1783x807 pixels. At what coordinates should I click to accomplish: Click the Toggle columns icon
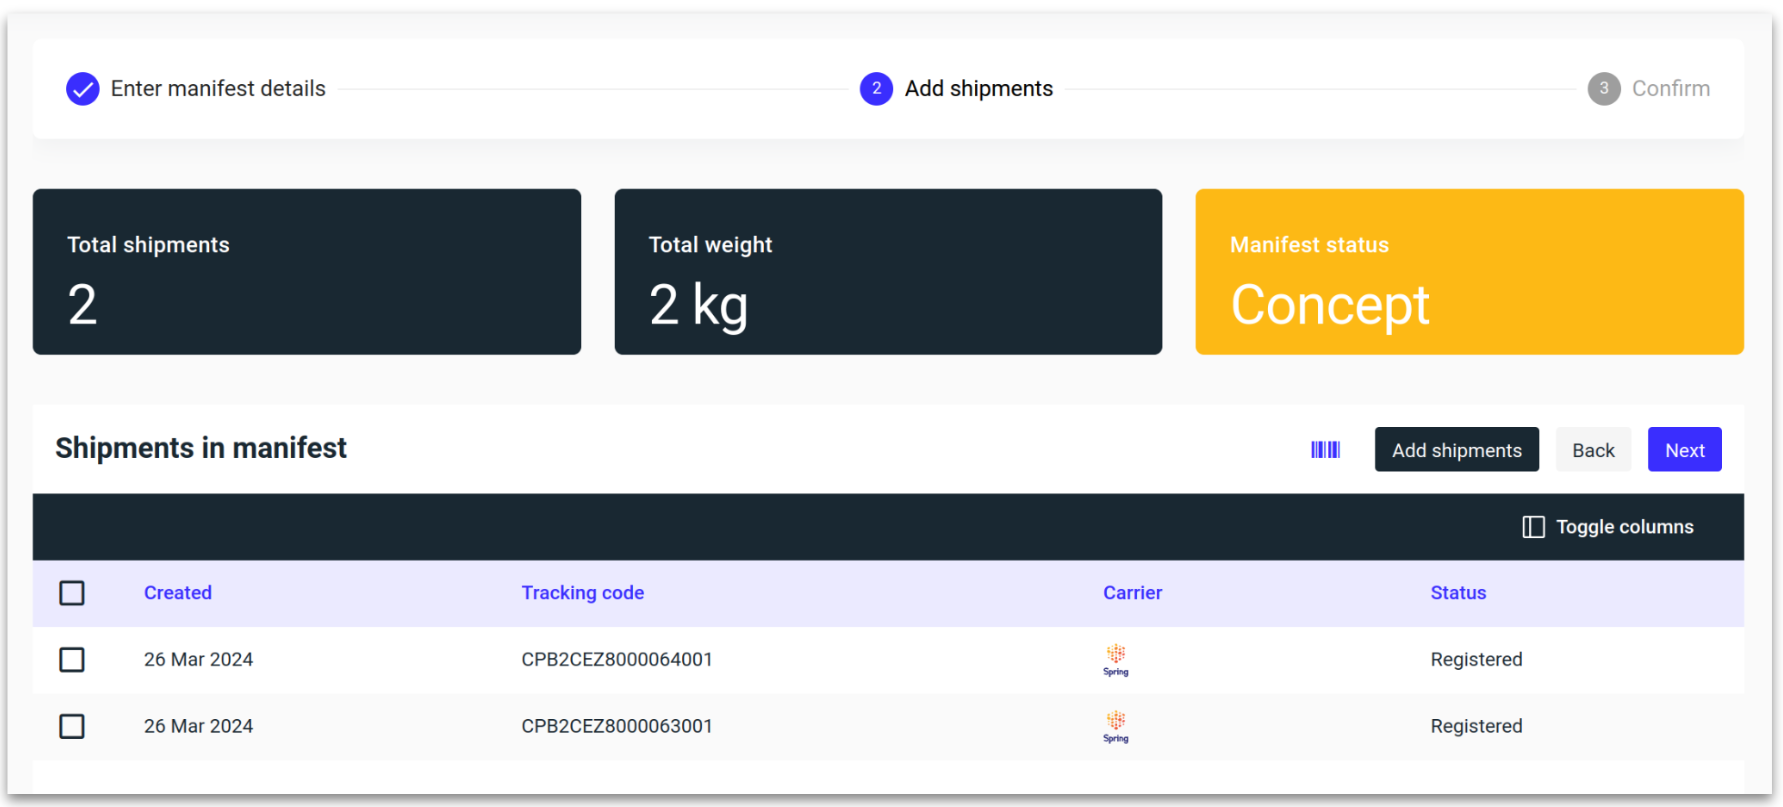tap(1533, 527)
